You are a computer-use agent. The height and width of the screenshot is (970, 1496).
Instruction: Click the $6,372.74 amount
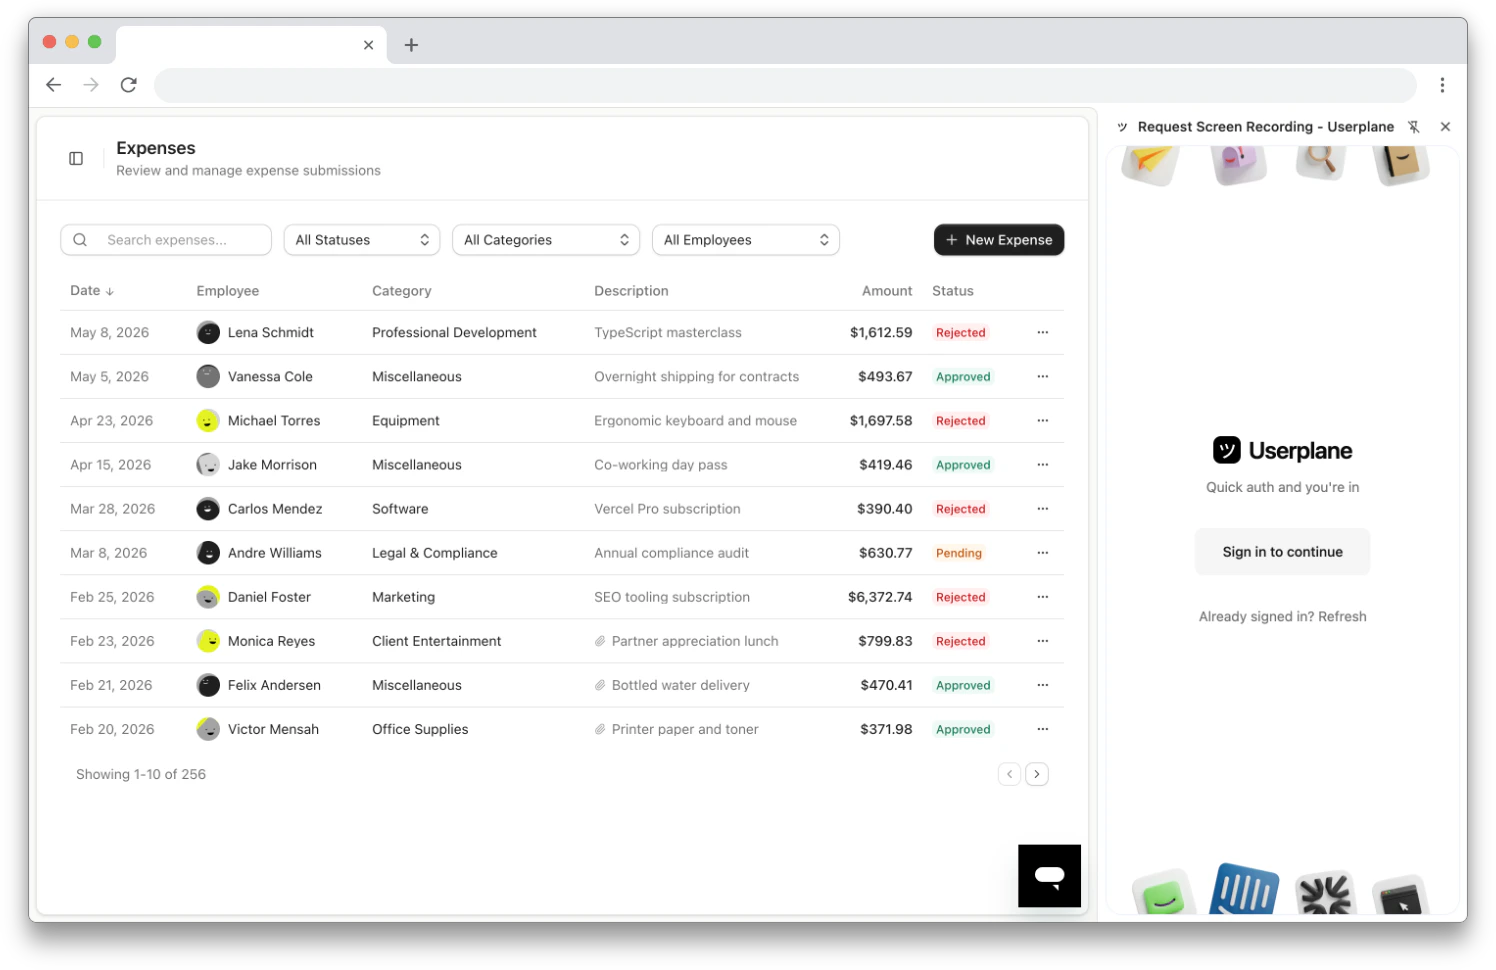[880, 597]
